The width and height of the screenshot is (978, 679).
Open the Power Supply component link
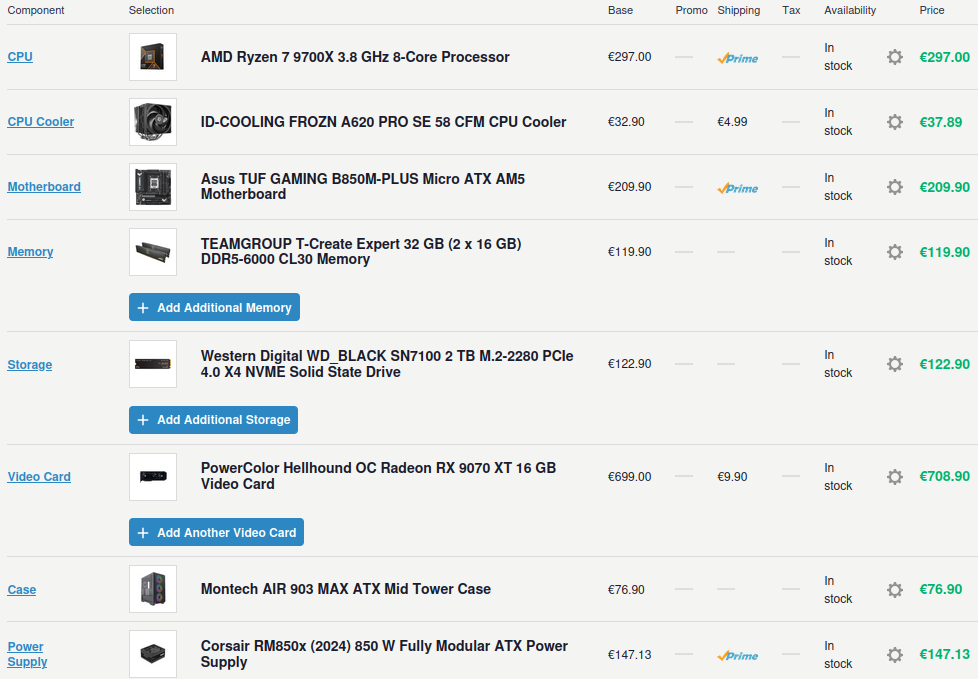[x=27, y=654]
